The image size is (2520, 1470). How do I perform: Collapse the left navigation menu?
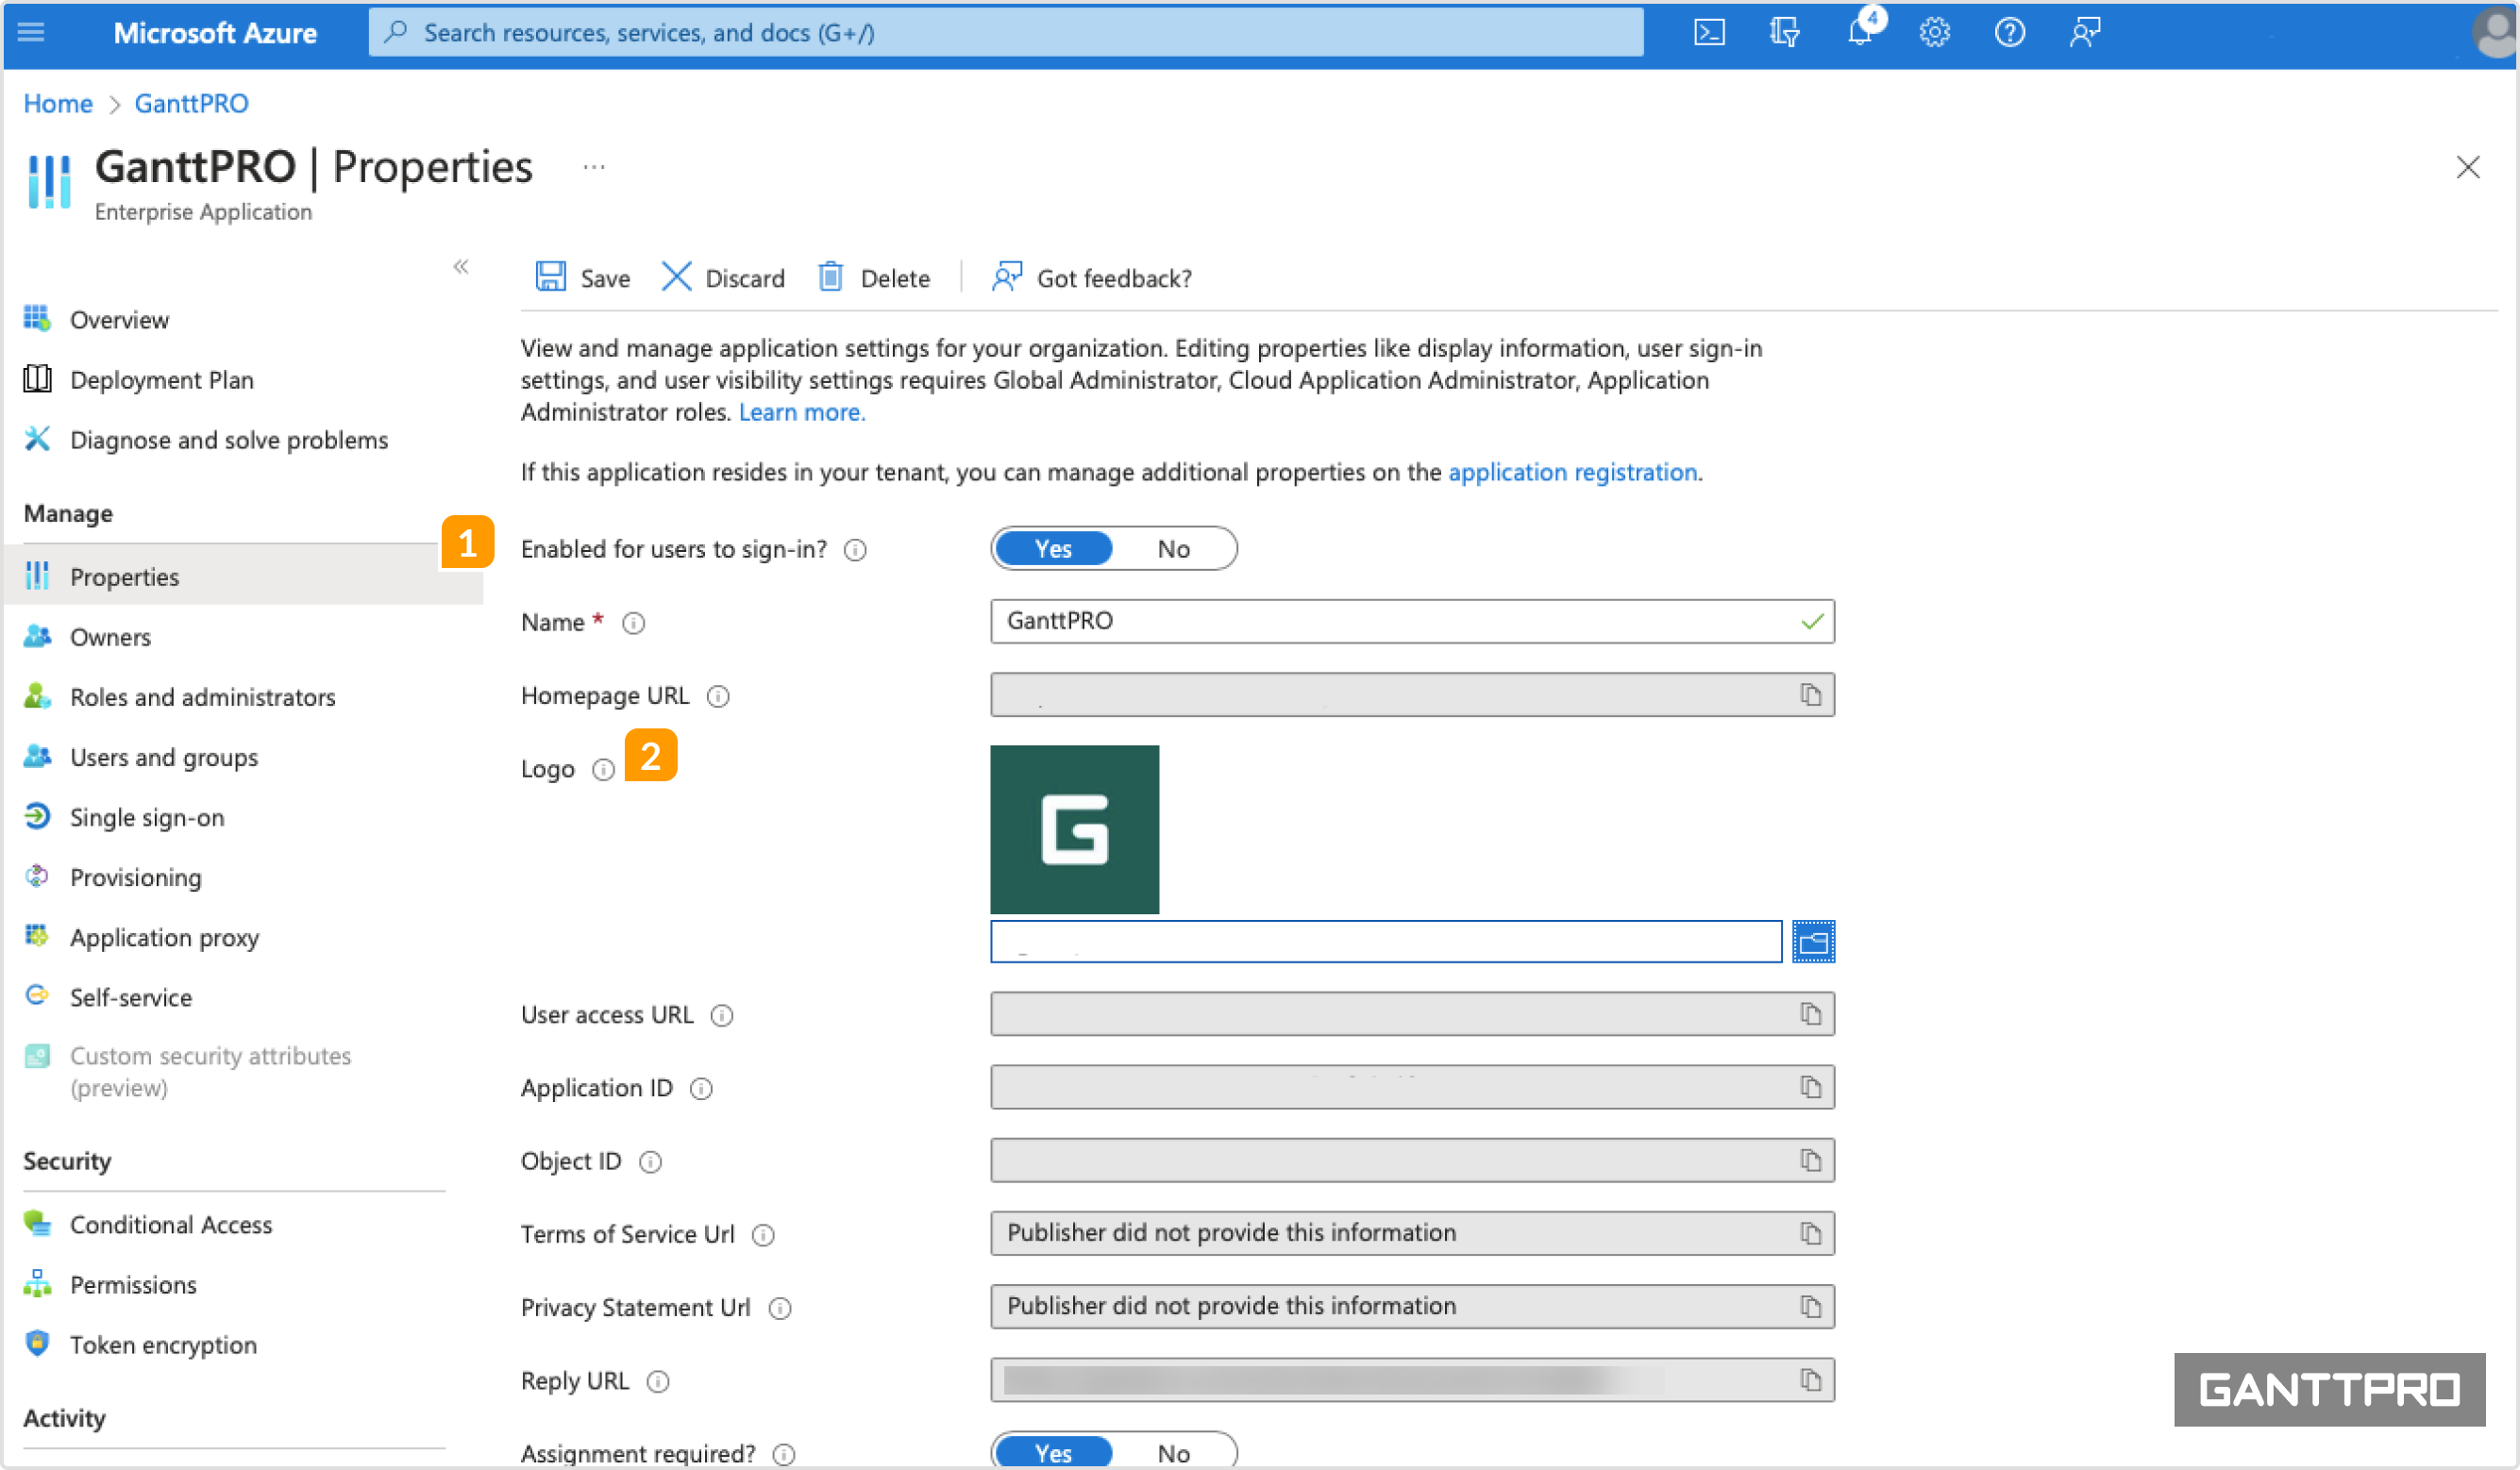461,266
